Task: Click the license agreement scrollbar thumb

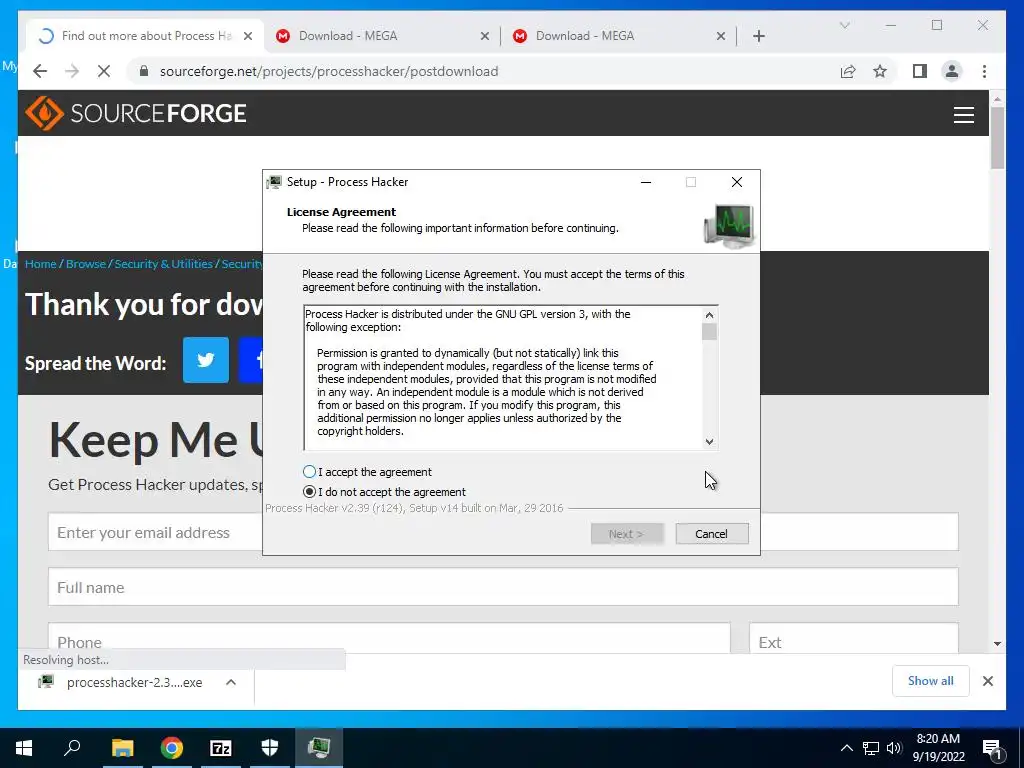Action: tap(709, 332)
